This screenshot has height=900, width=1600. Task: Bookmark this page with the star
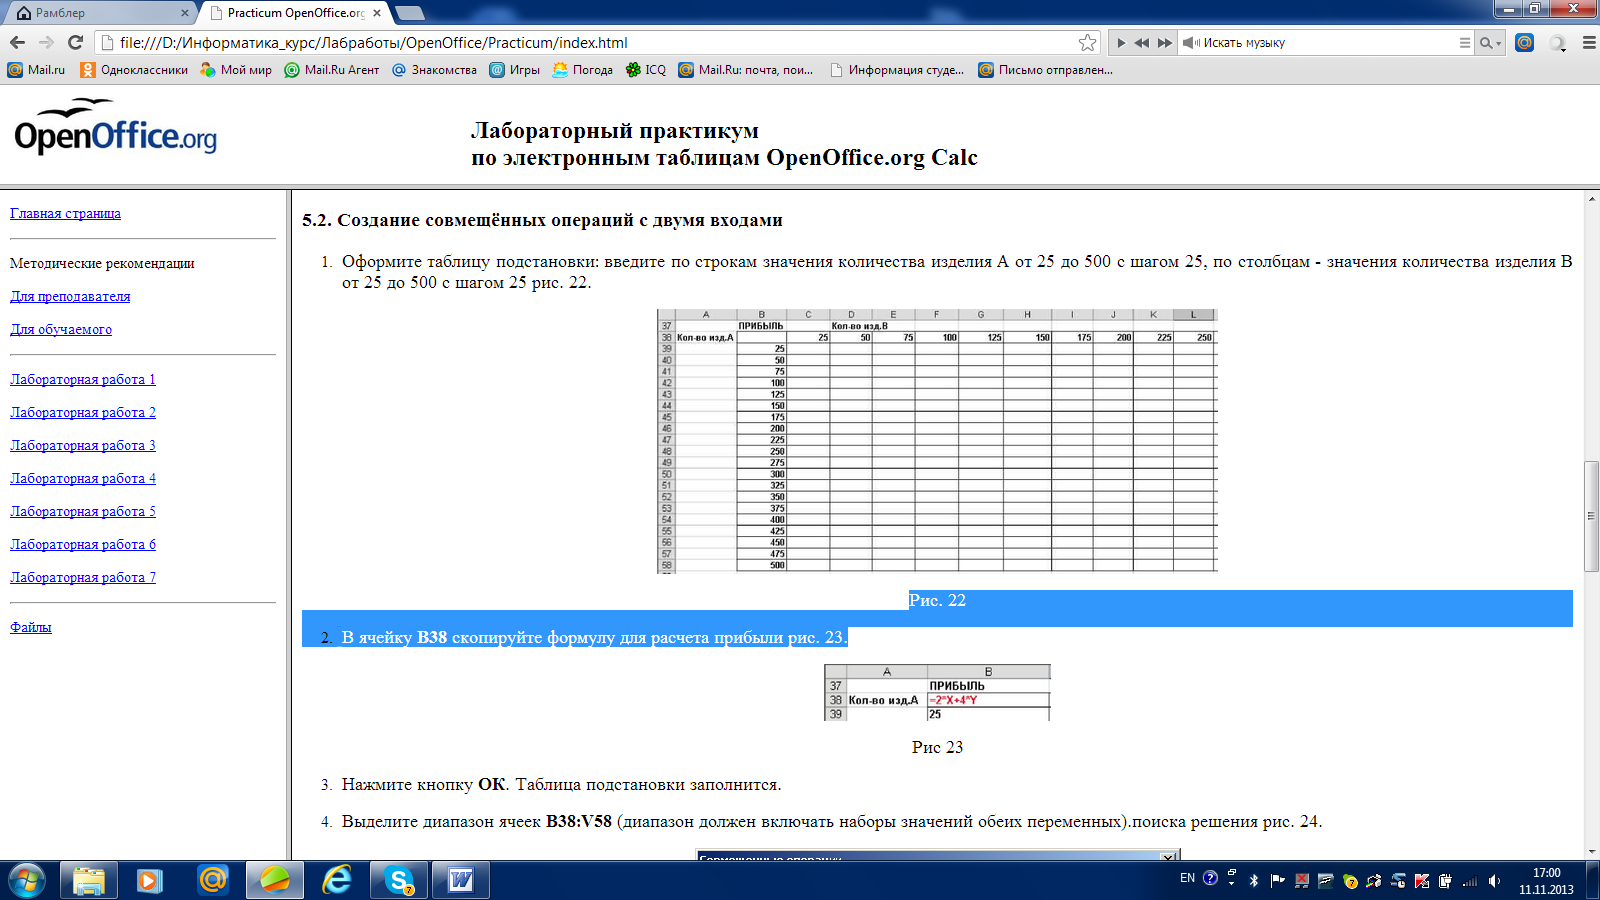tap(1088, 42)
